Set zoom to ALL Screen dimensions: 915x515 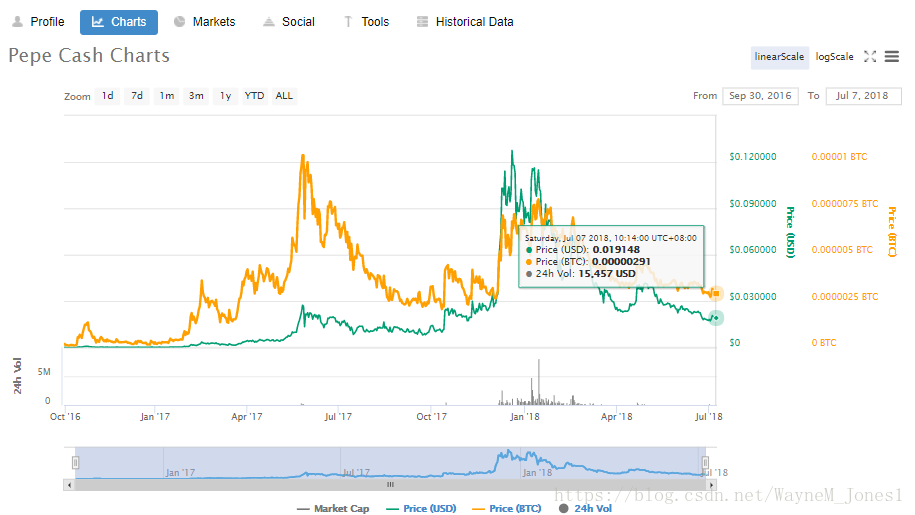pos(284,96)
